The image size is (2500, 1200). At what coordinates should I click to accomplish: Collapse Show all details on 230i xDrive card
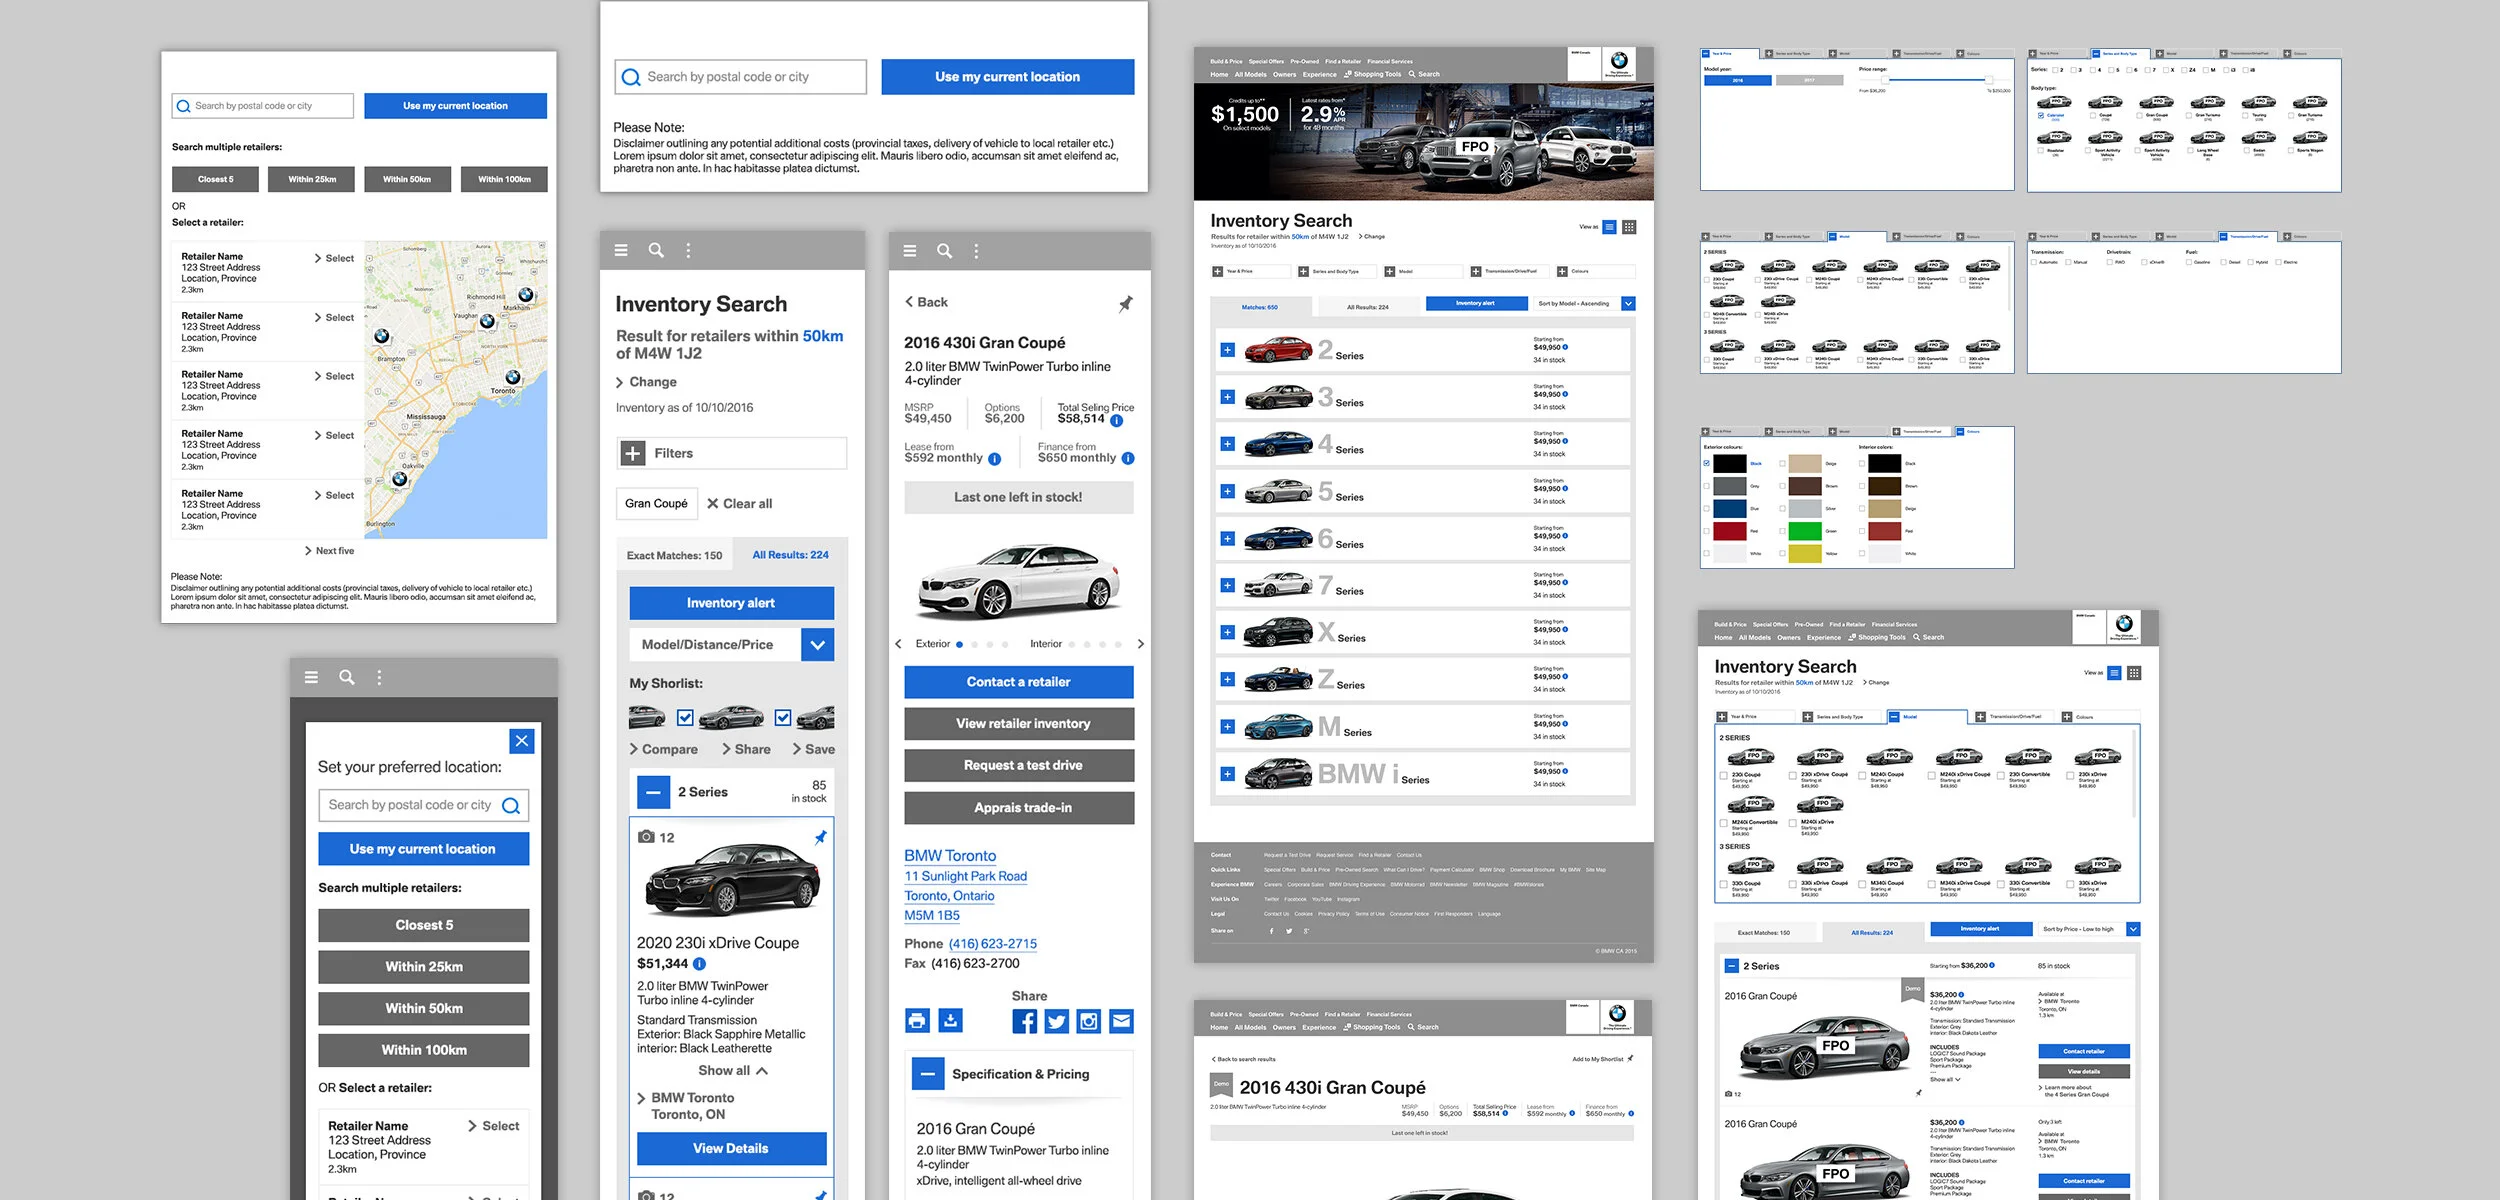point(732,1070)
